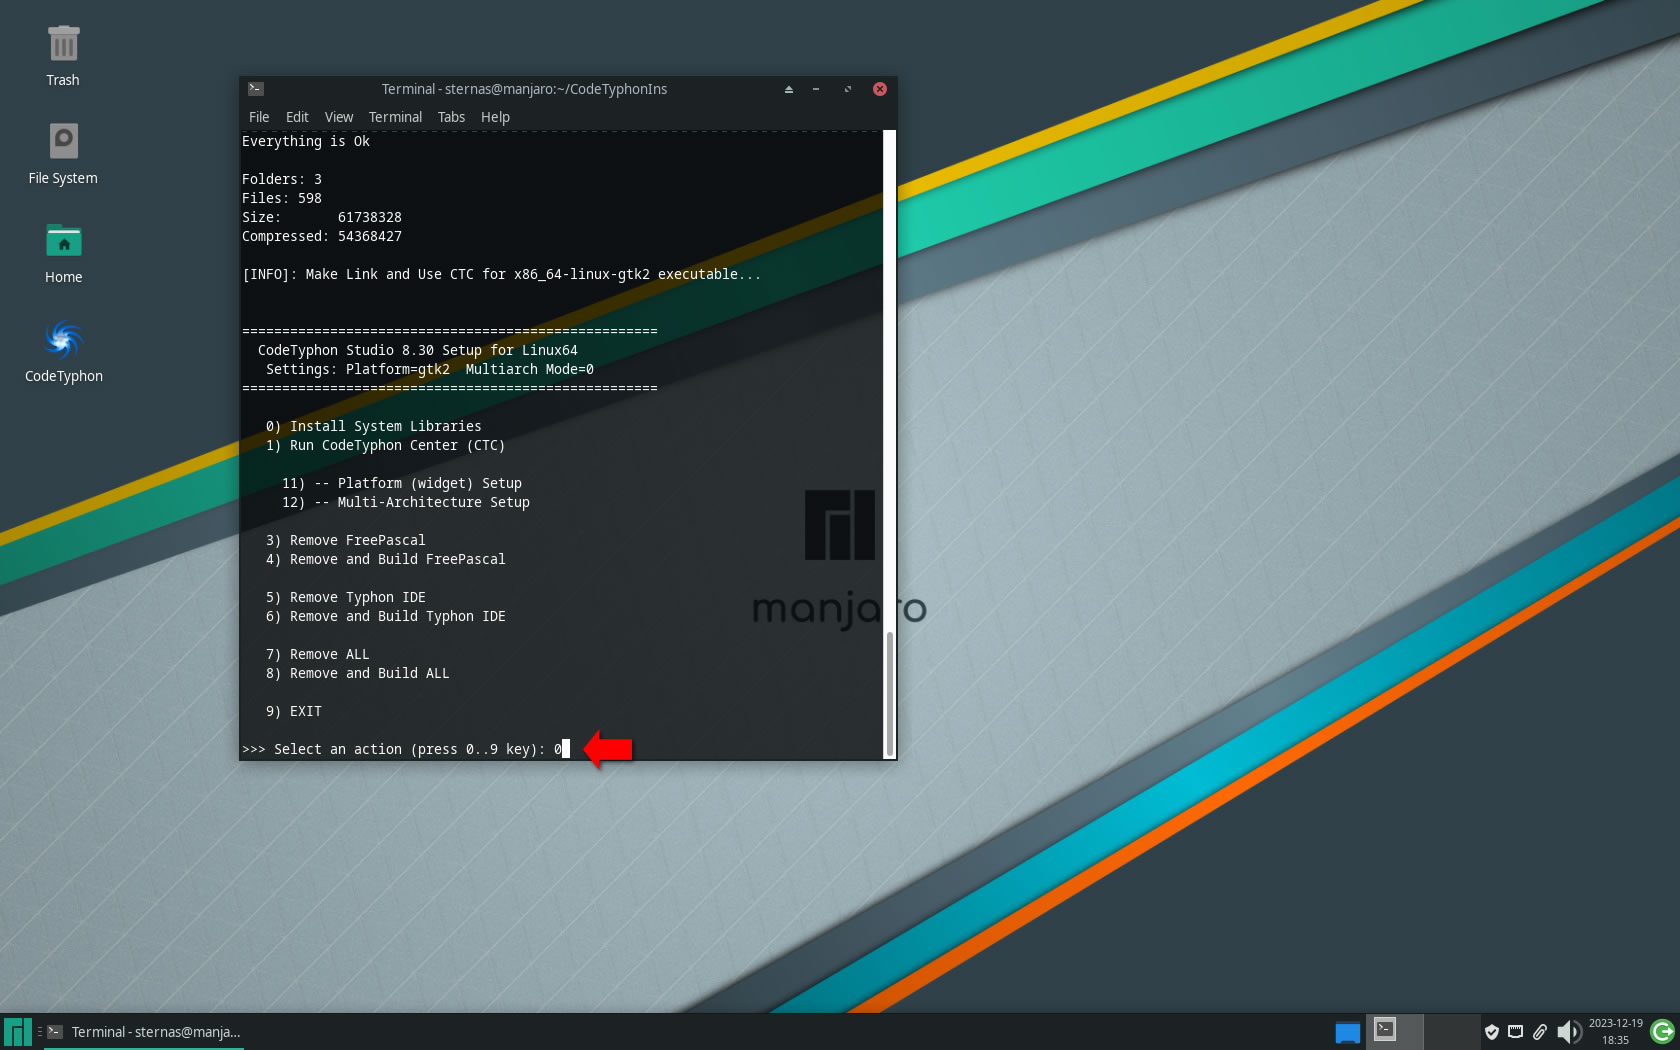This screenshot has width=1680, height=1050.
Task: Click the '1) Run CodeTyphon Center (CTC)' line
Action: (385, 445)
